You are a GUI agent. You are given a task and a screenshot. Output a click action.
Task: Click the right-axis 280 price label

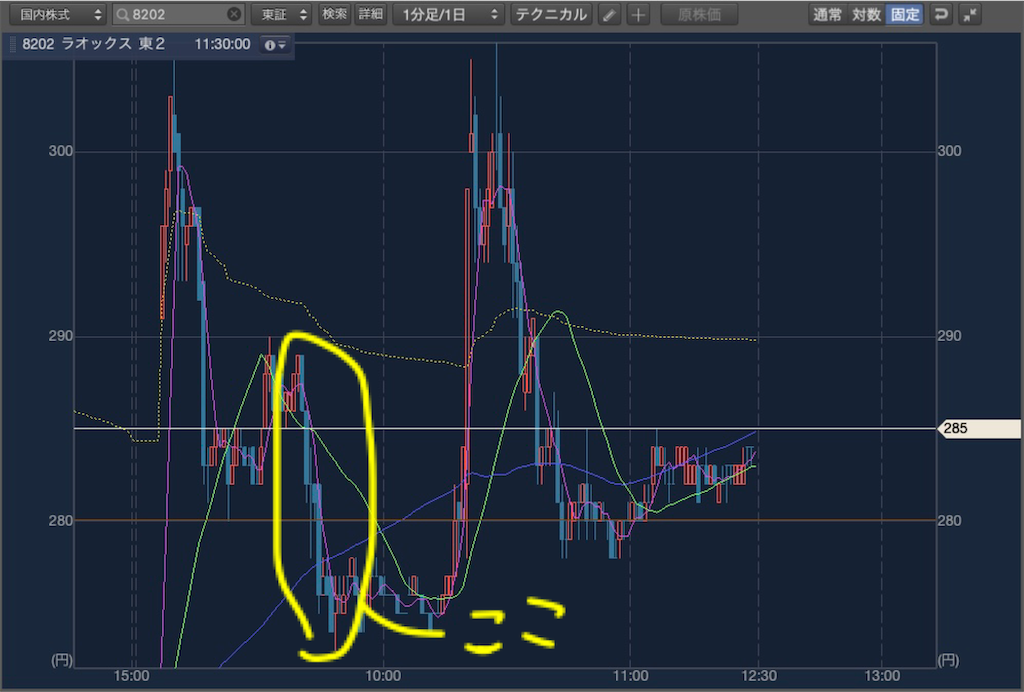[949, 520]
